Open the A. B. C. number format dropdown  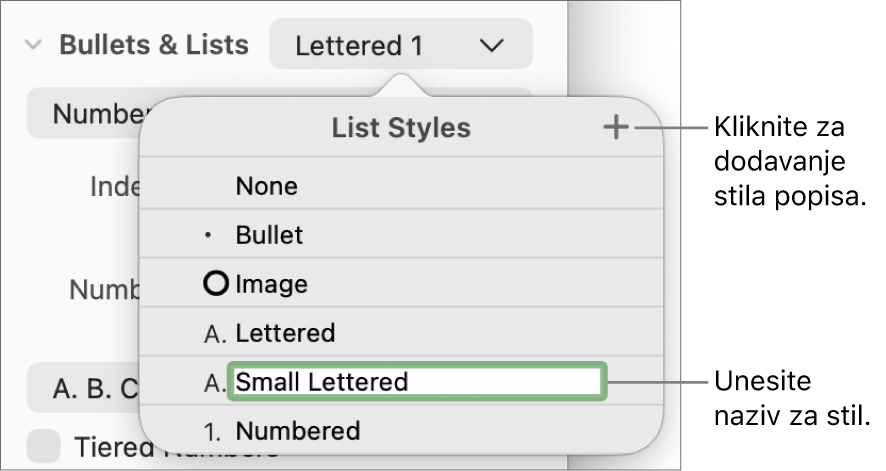click(x=82, y=388)
